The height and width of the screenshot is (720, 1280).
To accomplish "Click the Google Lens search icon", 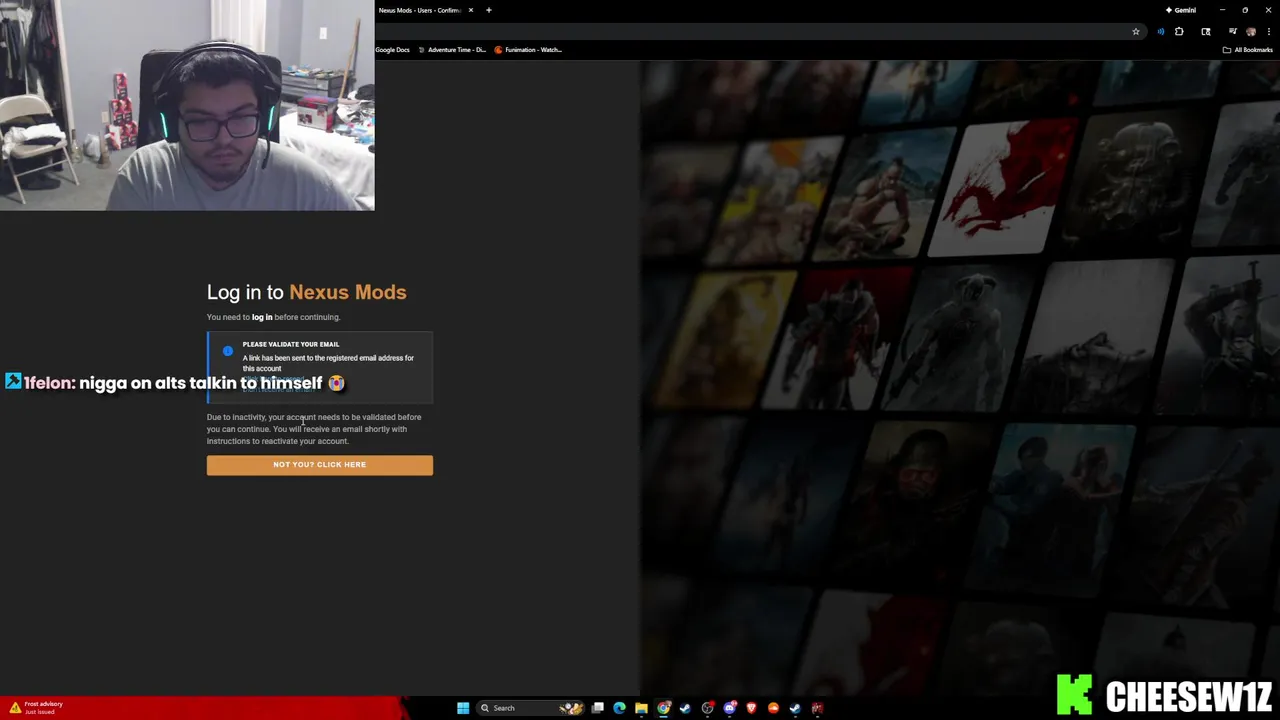I will (x=1206, y=32).
